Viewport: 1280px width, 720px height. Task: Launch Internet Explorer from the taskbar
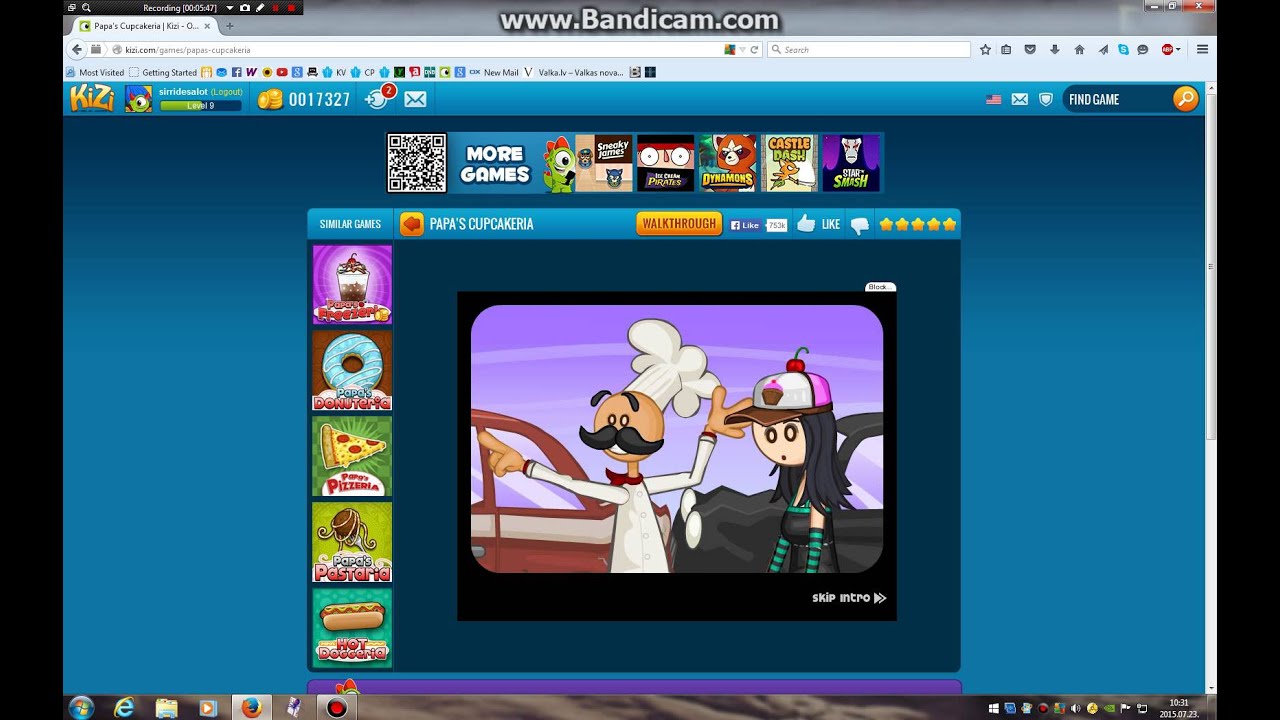pos(124,707)
